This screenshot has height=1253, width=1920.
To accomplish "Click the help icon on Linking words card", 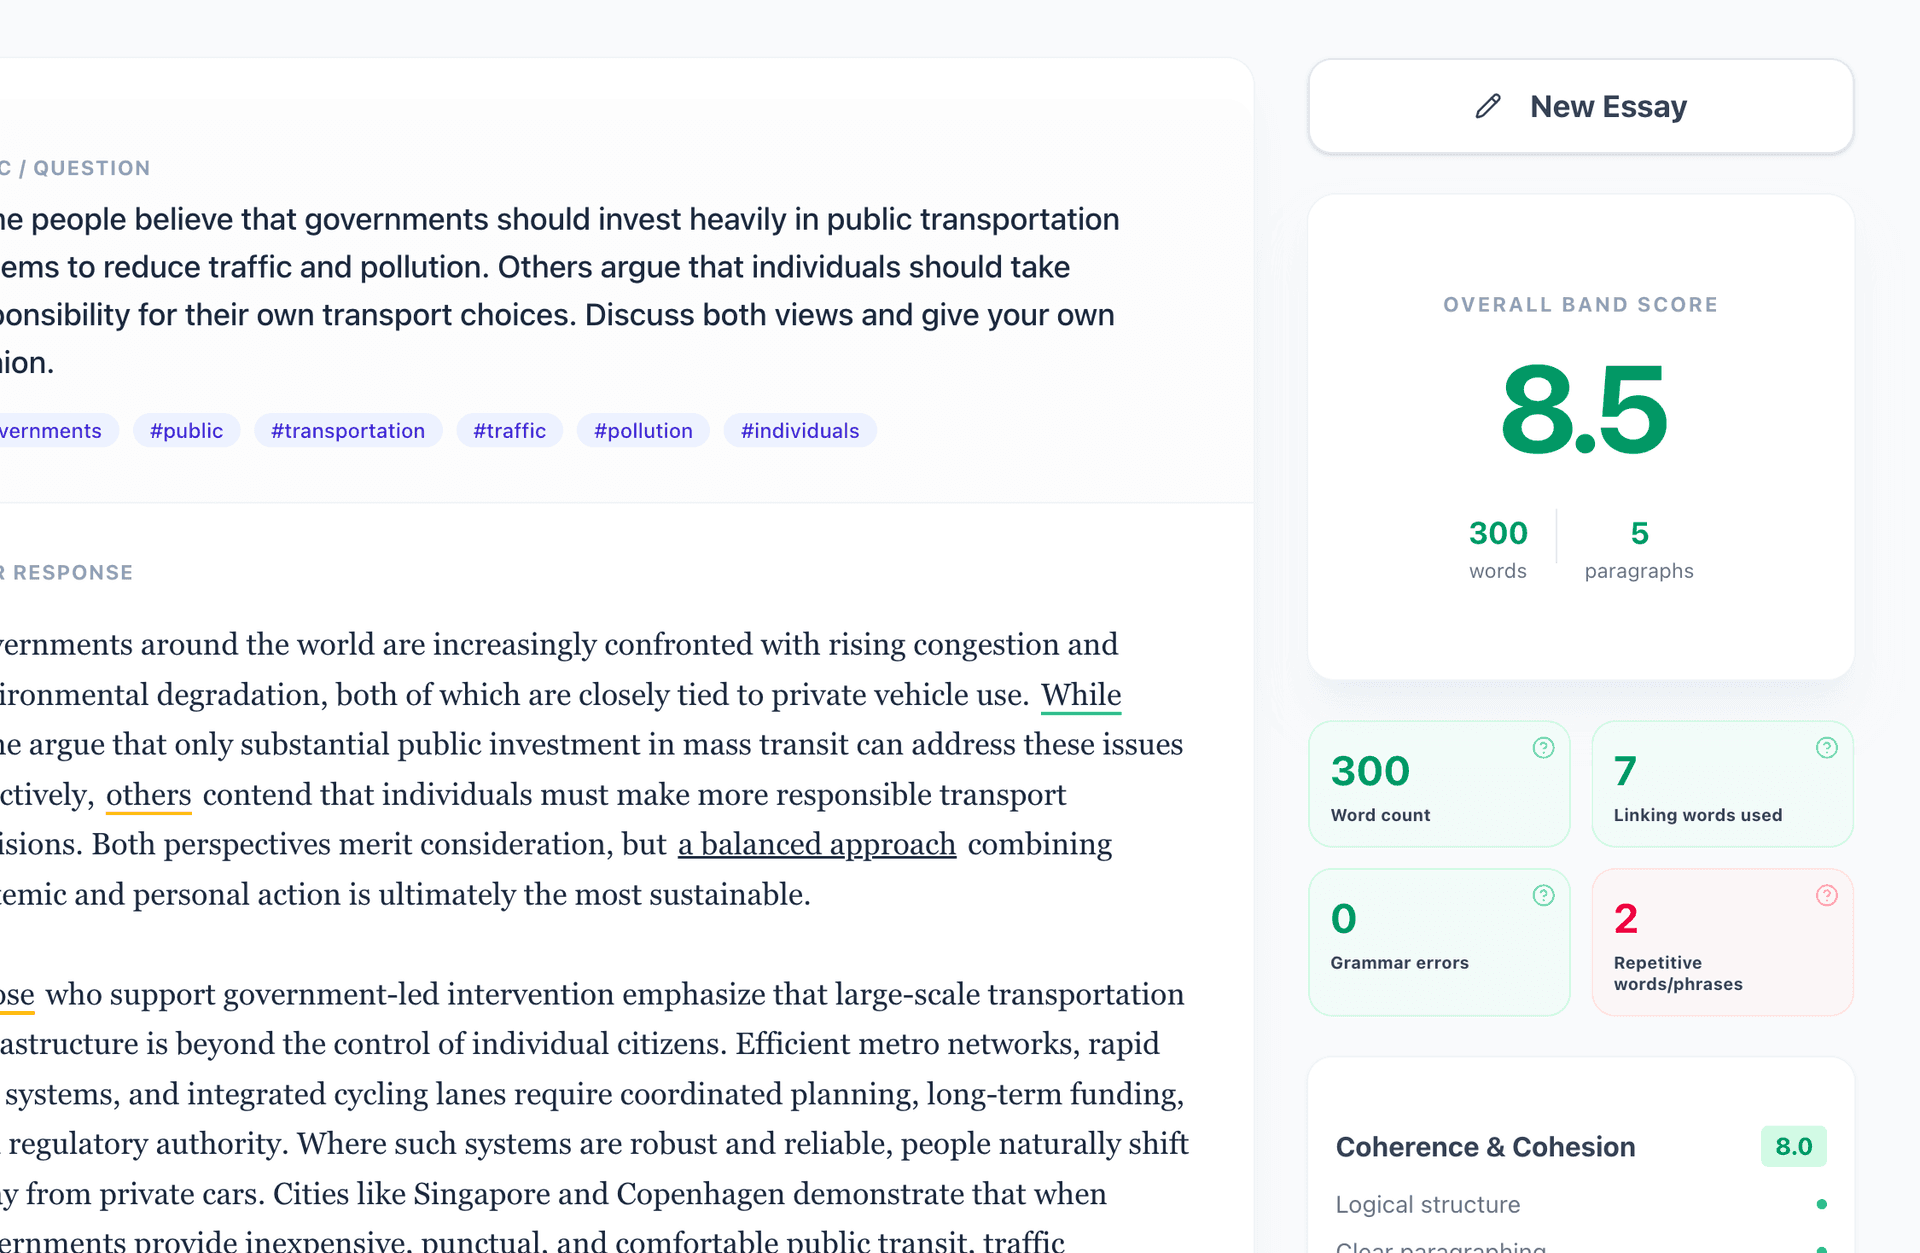I will pyautogui.click(x=1825, y=747).
